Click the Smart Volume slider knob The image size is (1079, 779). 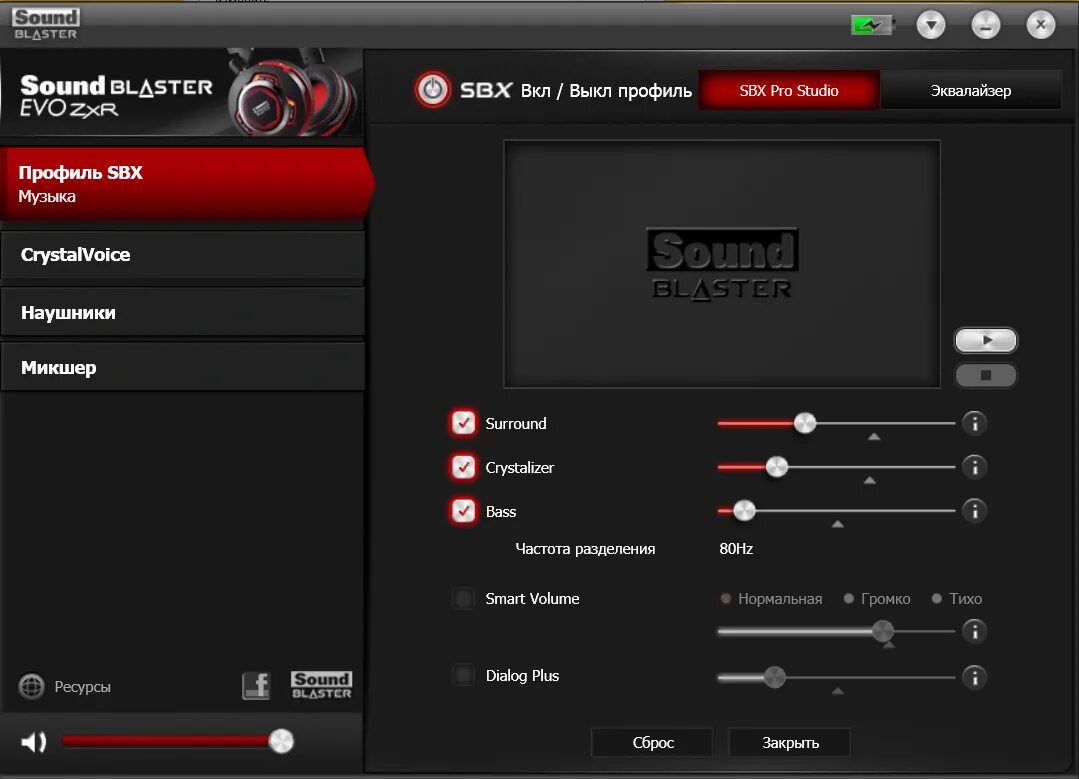click(883, 630)
